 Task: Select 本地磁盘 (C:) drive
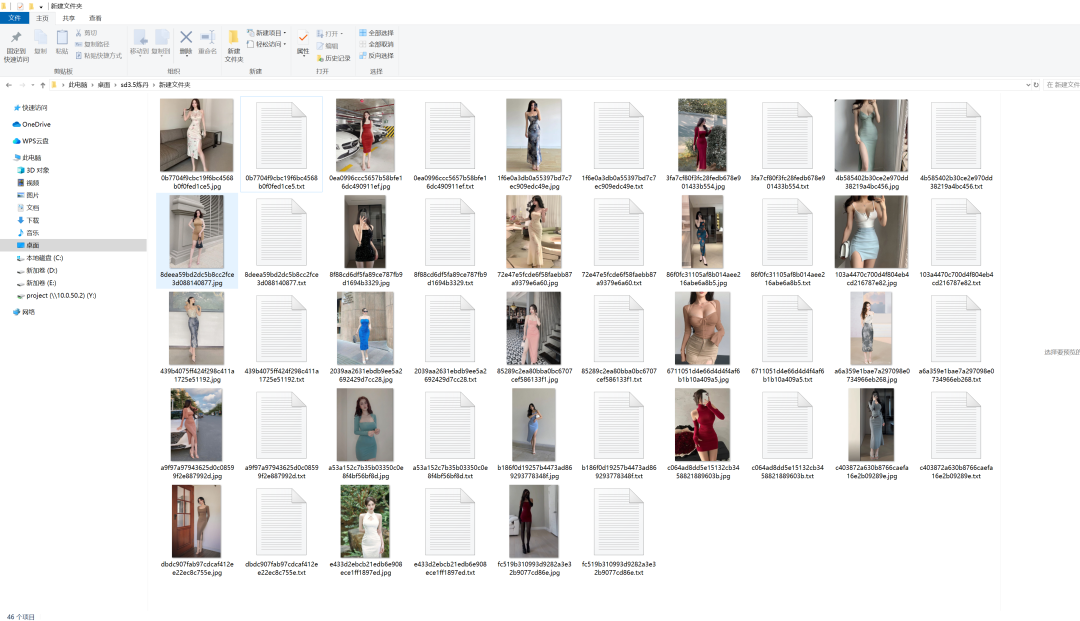point(44,258)
